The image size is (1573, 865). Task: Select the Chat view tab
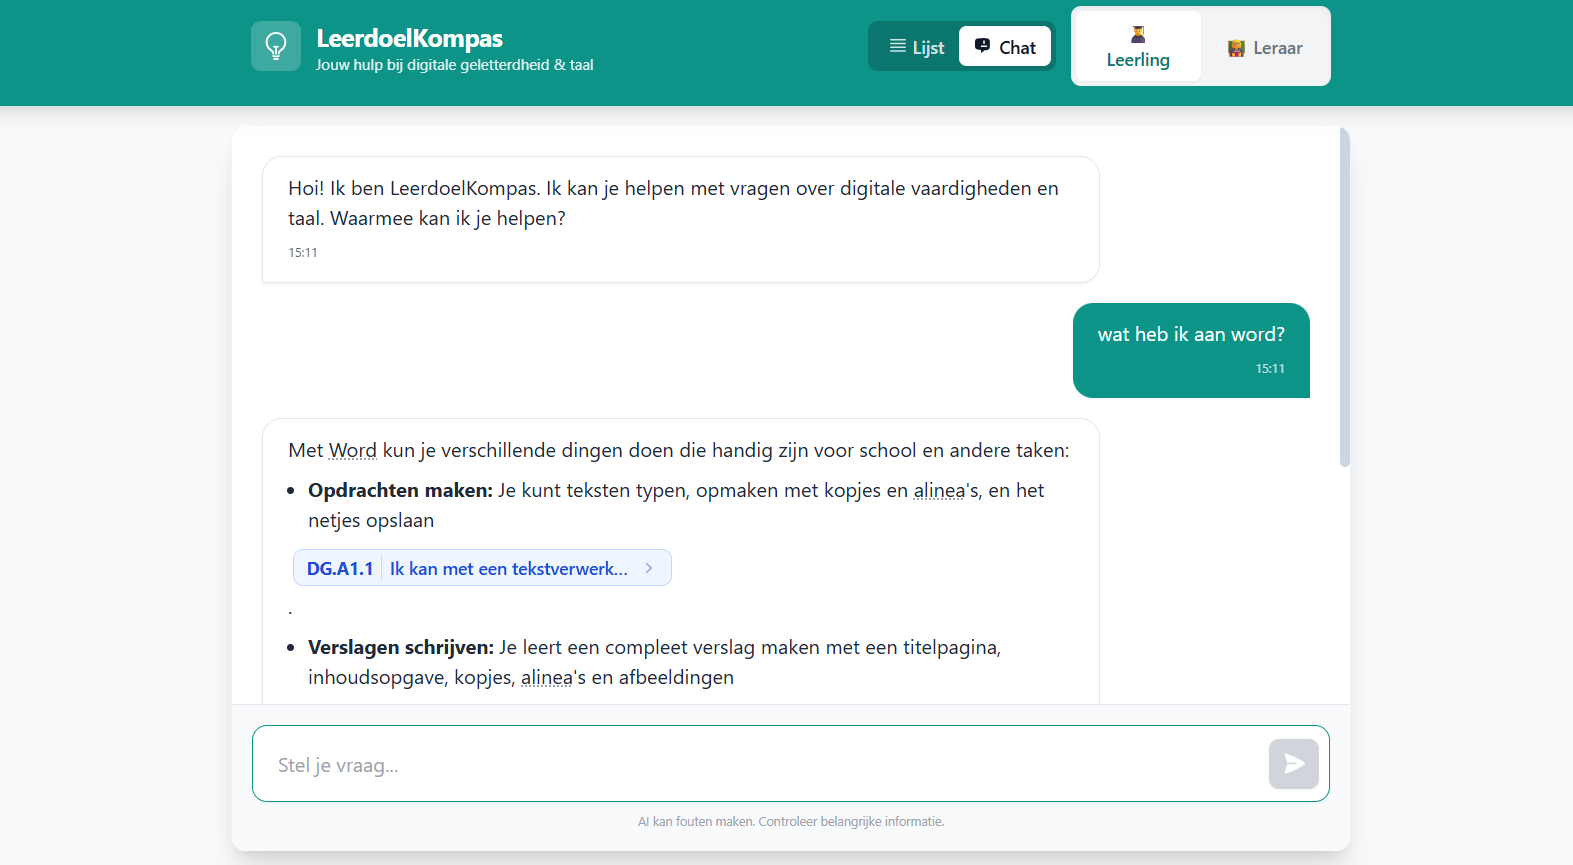click(1005, 47)
